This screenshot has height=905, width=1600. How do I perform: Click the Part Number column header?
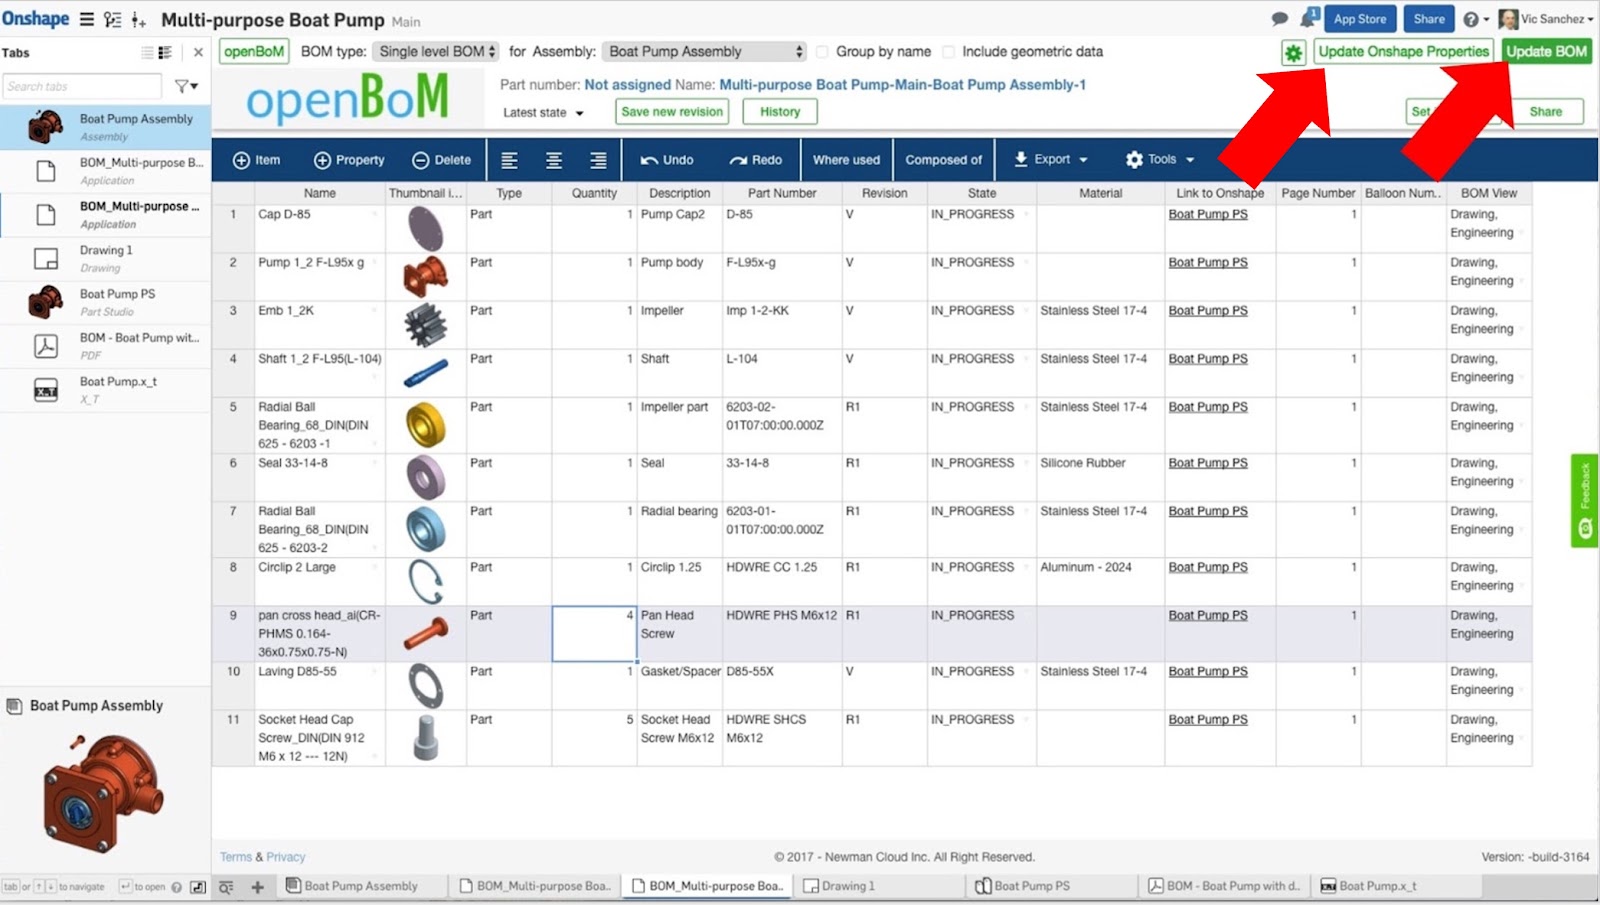coord(782,193)
